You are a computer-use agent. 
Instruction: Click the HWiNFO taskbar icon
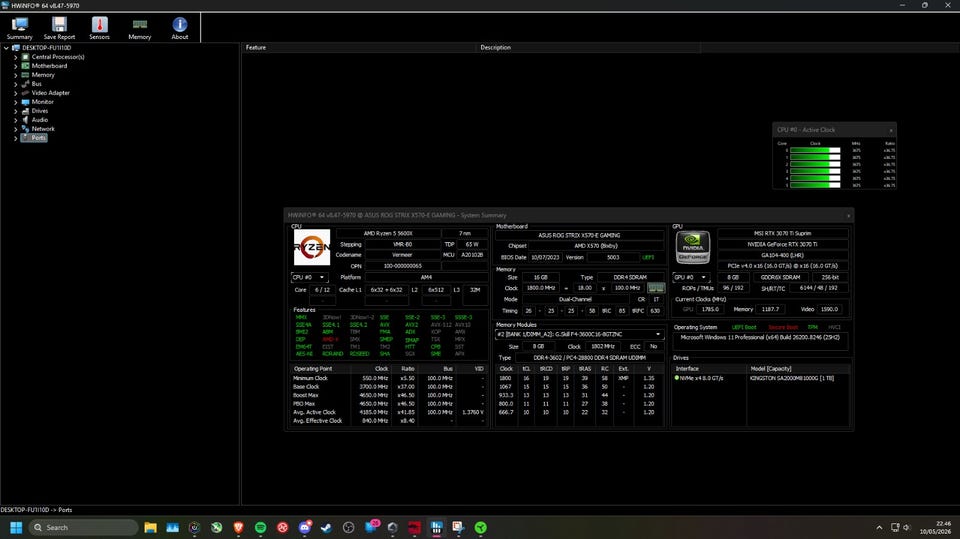(437, 527)
